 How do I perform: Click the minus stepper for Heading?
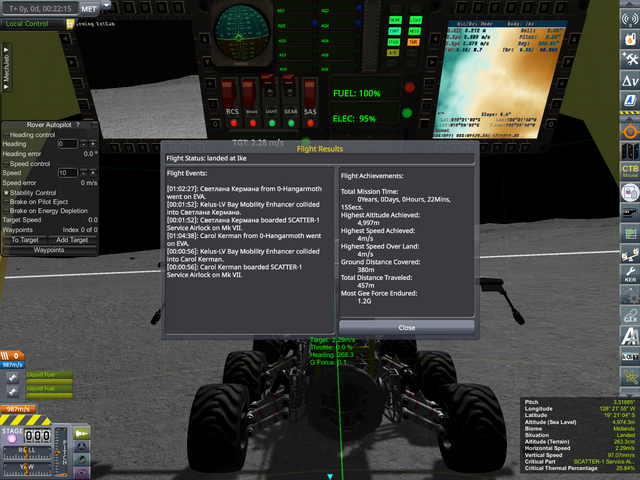tap(83, 144)
